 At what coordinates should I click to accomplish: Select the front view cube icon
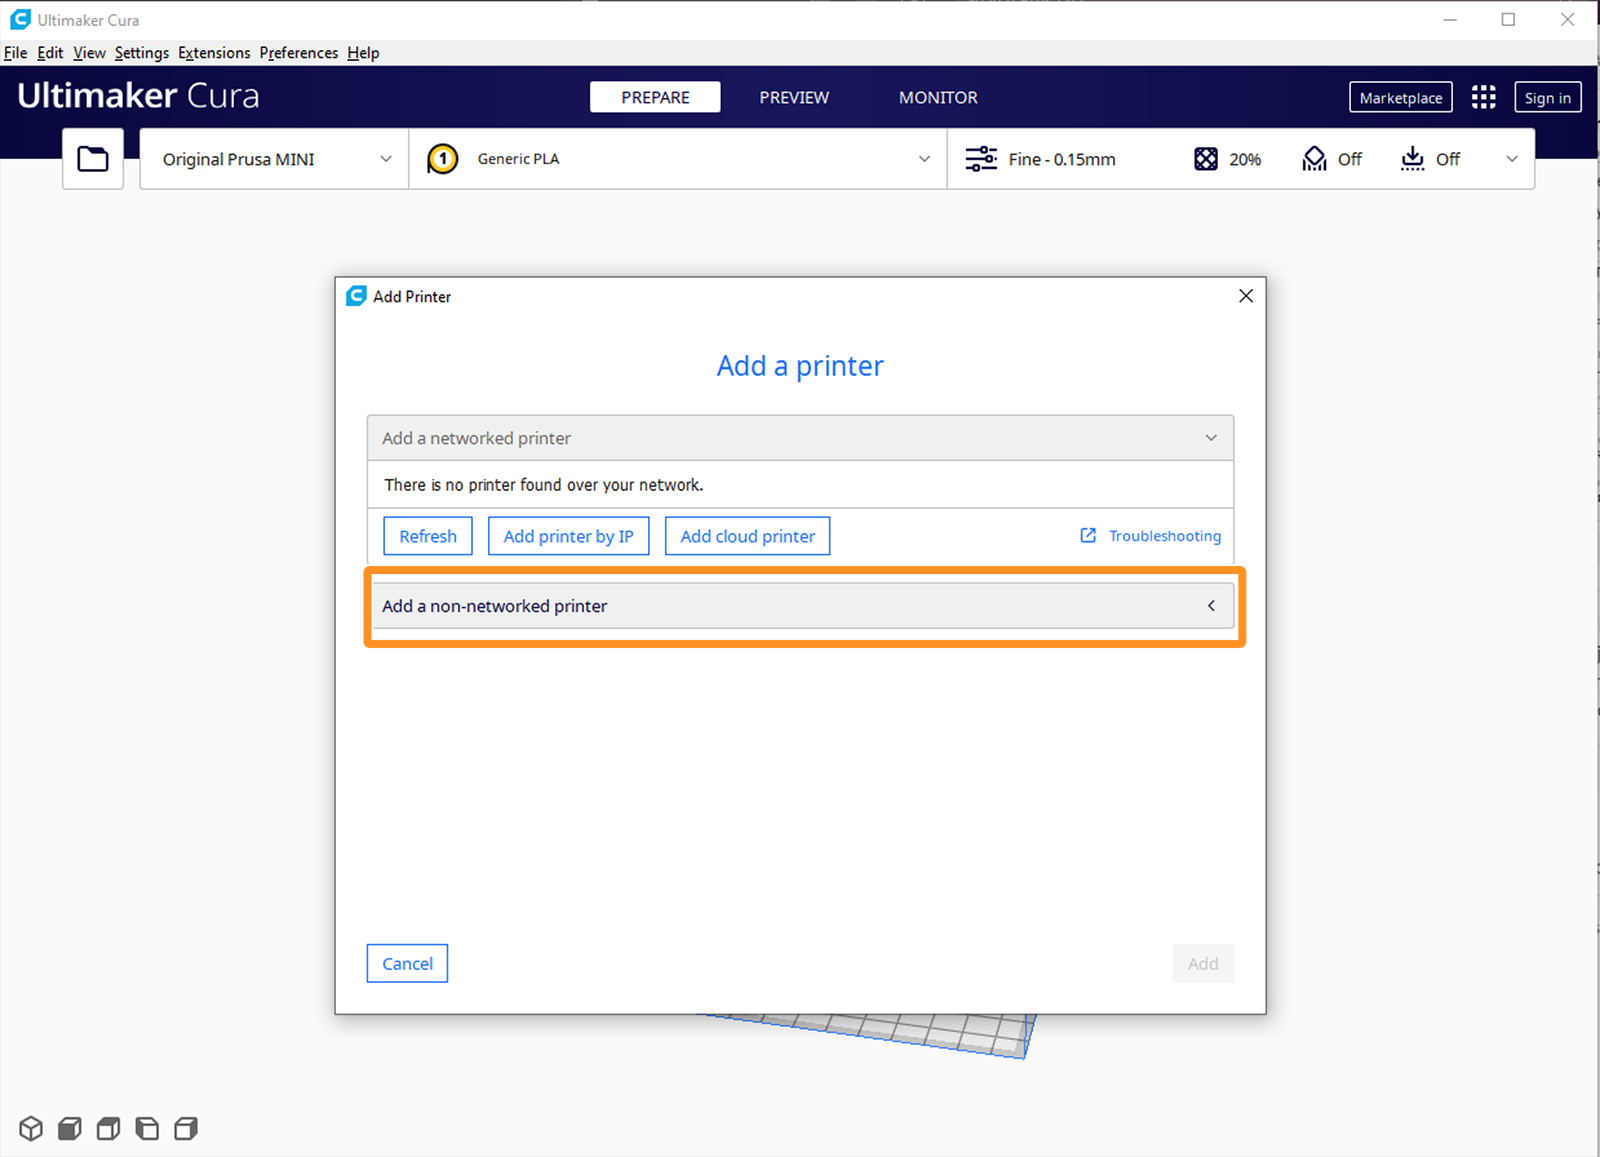[70, 1129]
